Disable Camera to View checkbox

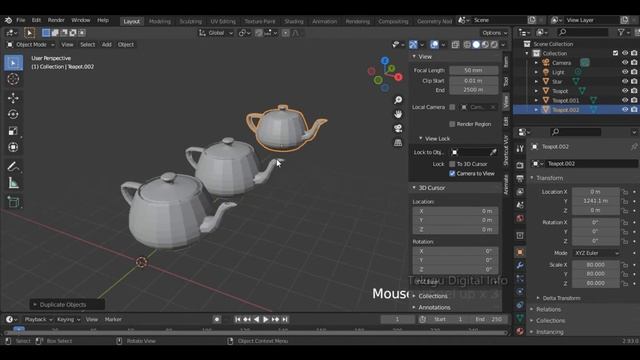(x=452, y=173)
